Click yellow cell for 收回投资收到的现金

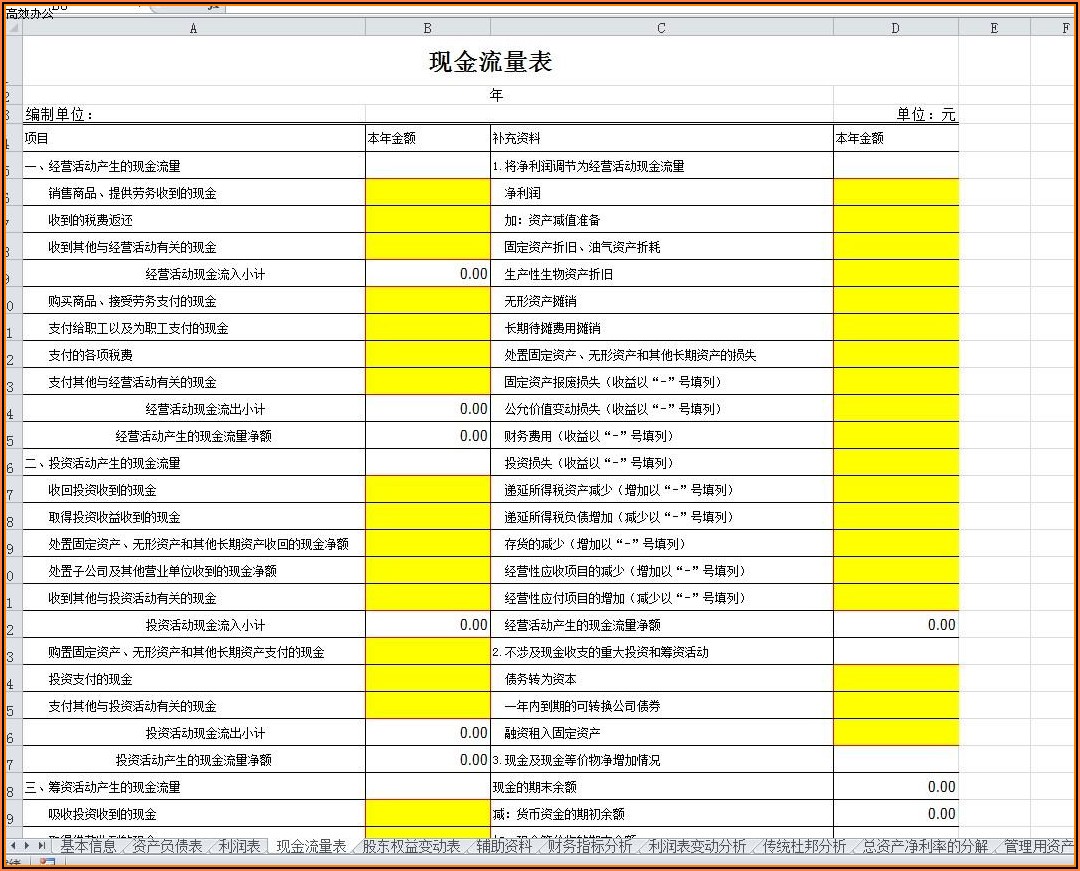coord(427,490)
